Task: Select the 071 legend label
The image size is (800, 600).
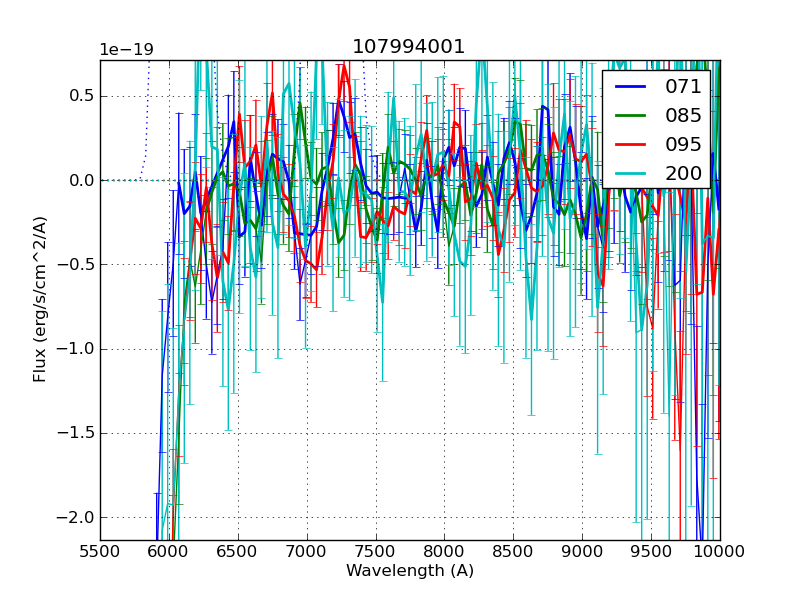Action: click(x=683, y=87)
